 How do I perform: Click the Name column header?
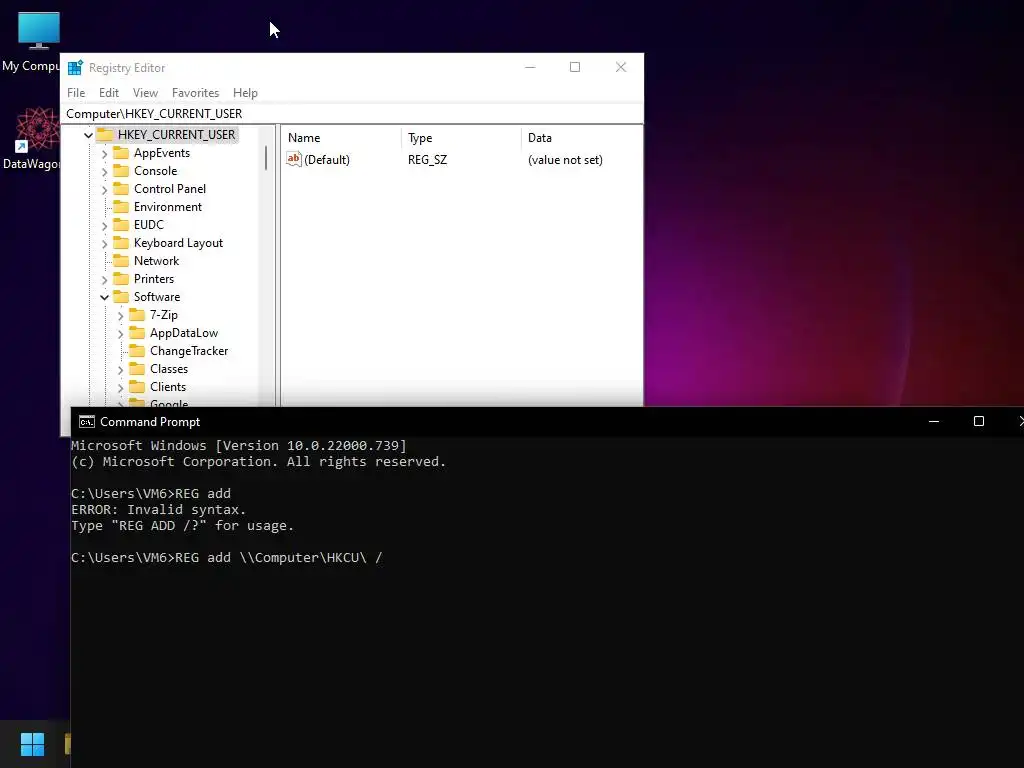(342, 138)
